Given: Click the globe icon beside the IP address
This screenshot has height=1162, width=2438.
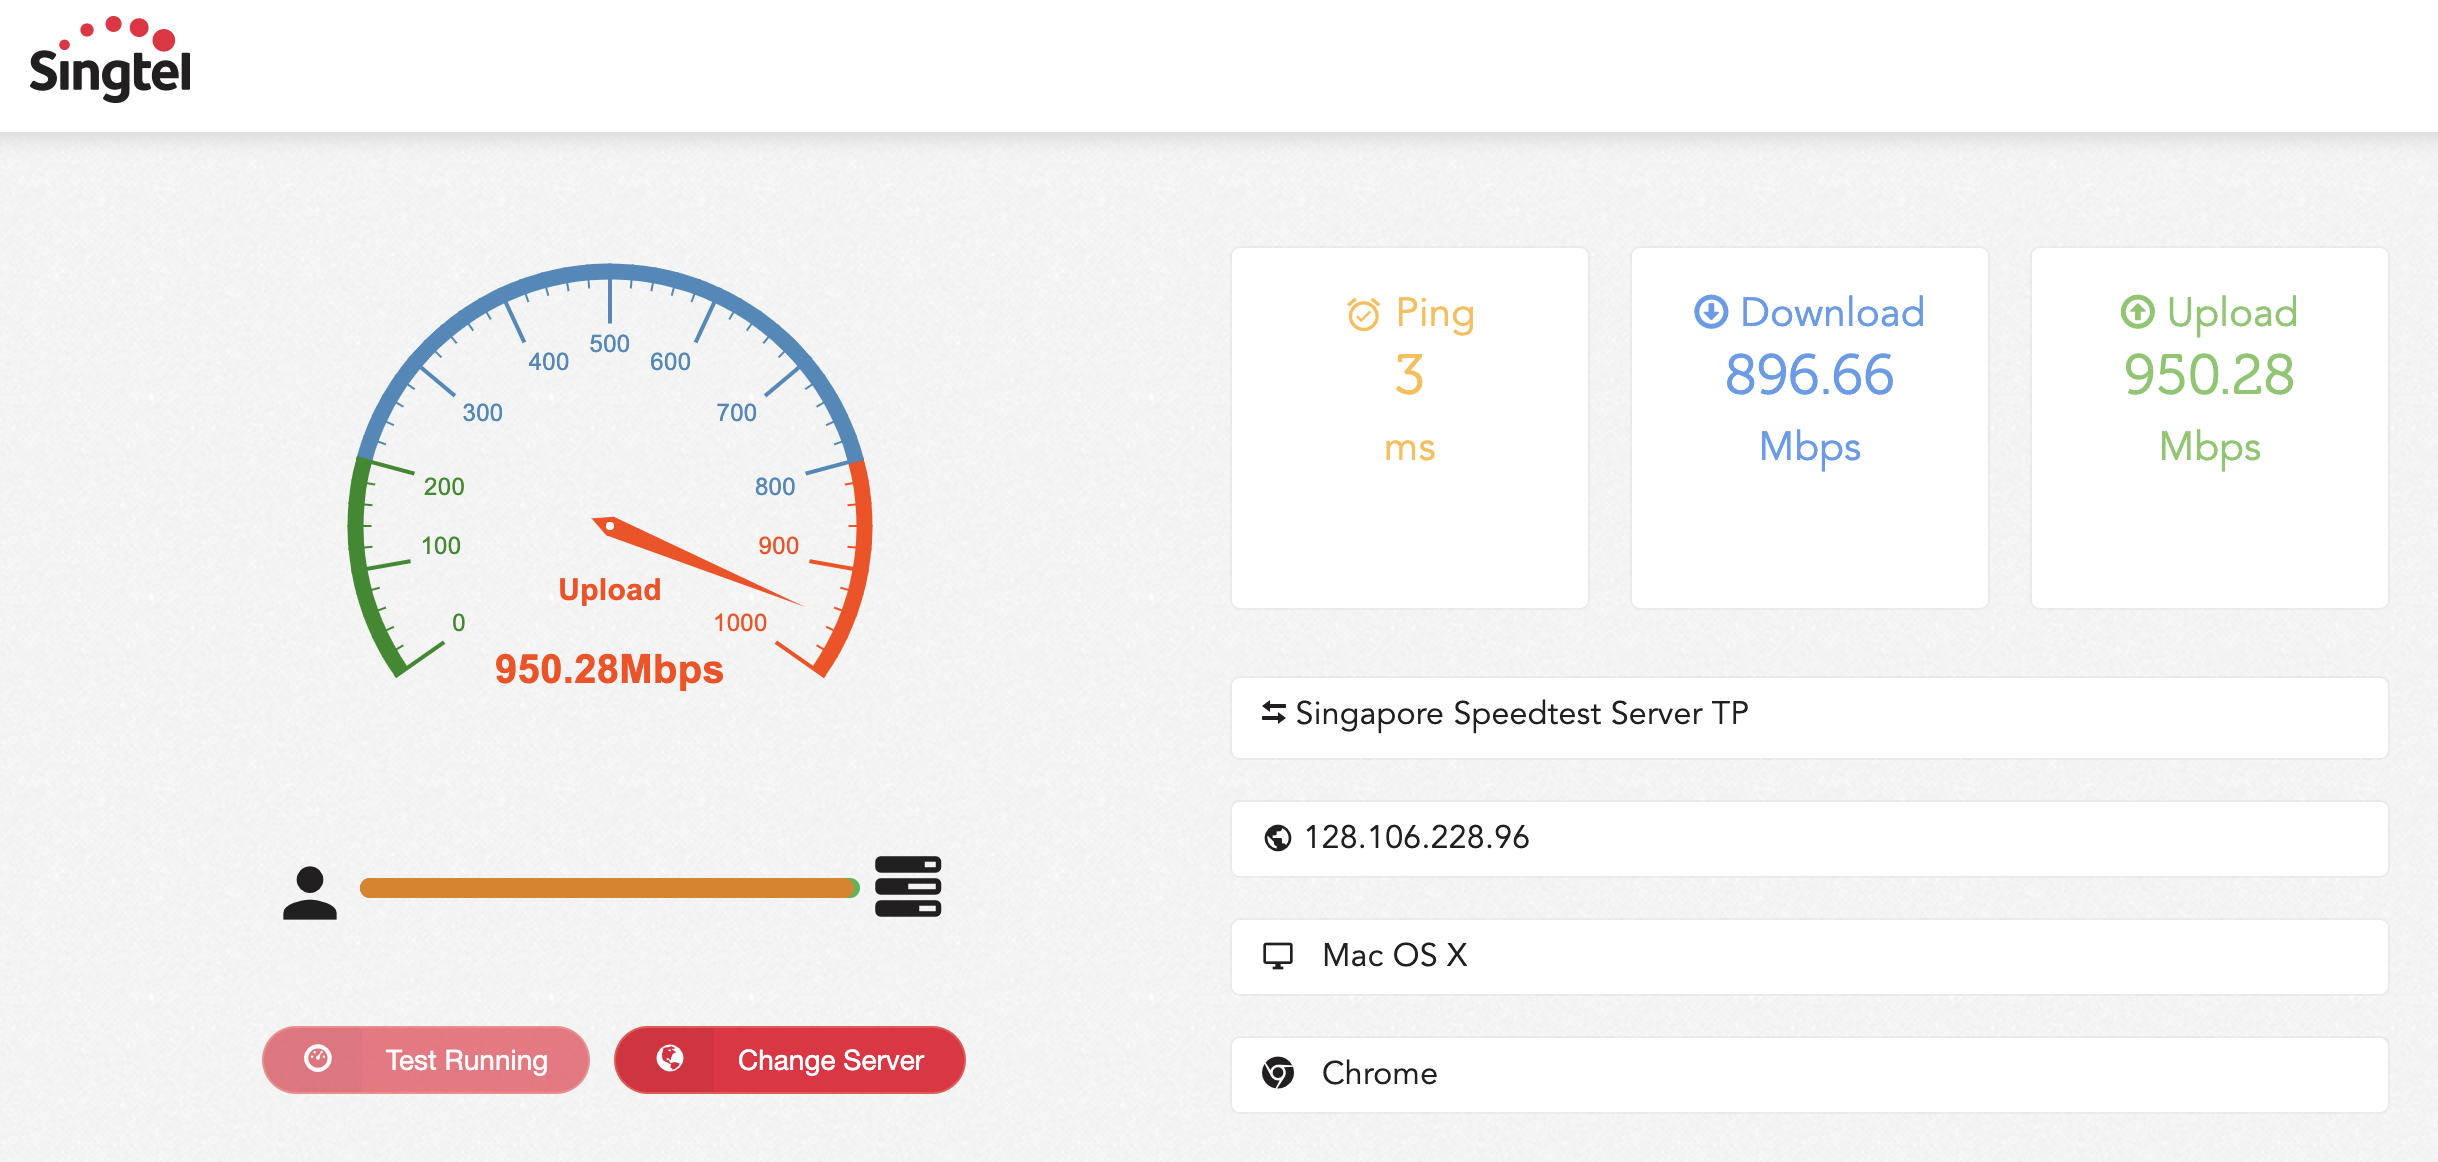Looking at the screenshot, I should [x=1277, y=837].
